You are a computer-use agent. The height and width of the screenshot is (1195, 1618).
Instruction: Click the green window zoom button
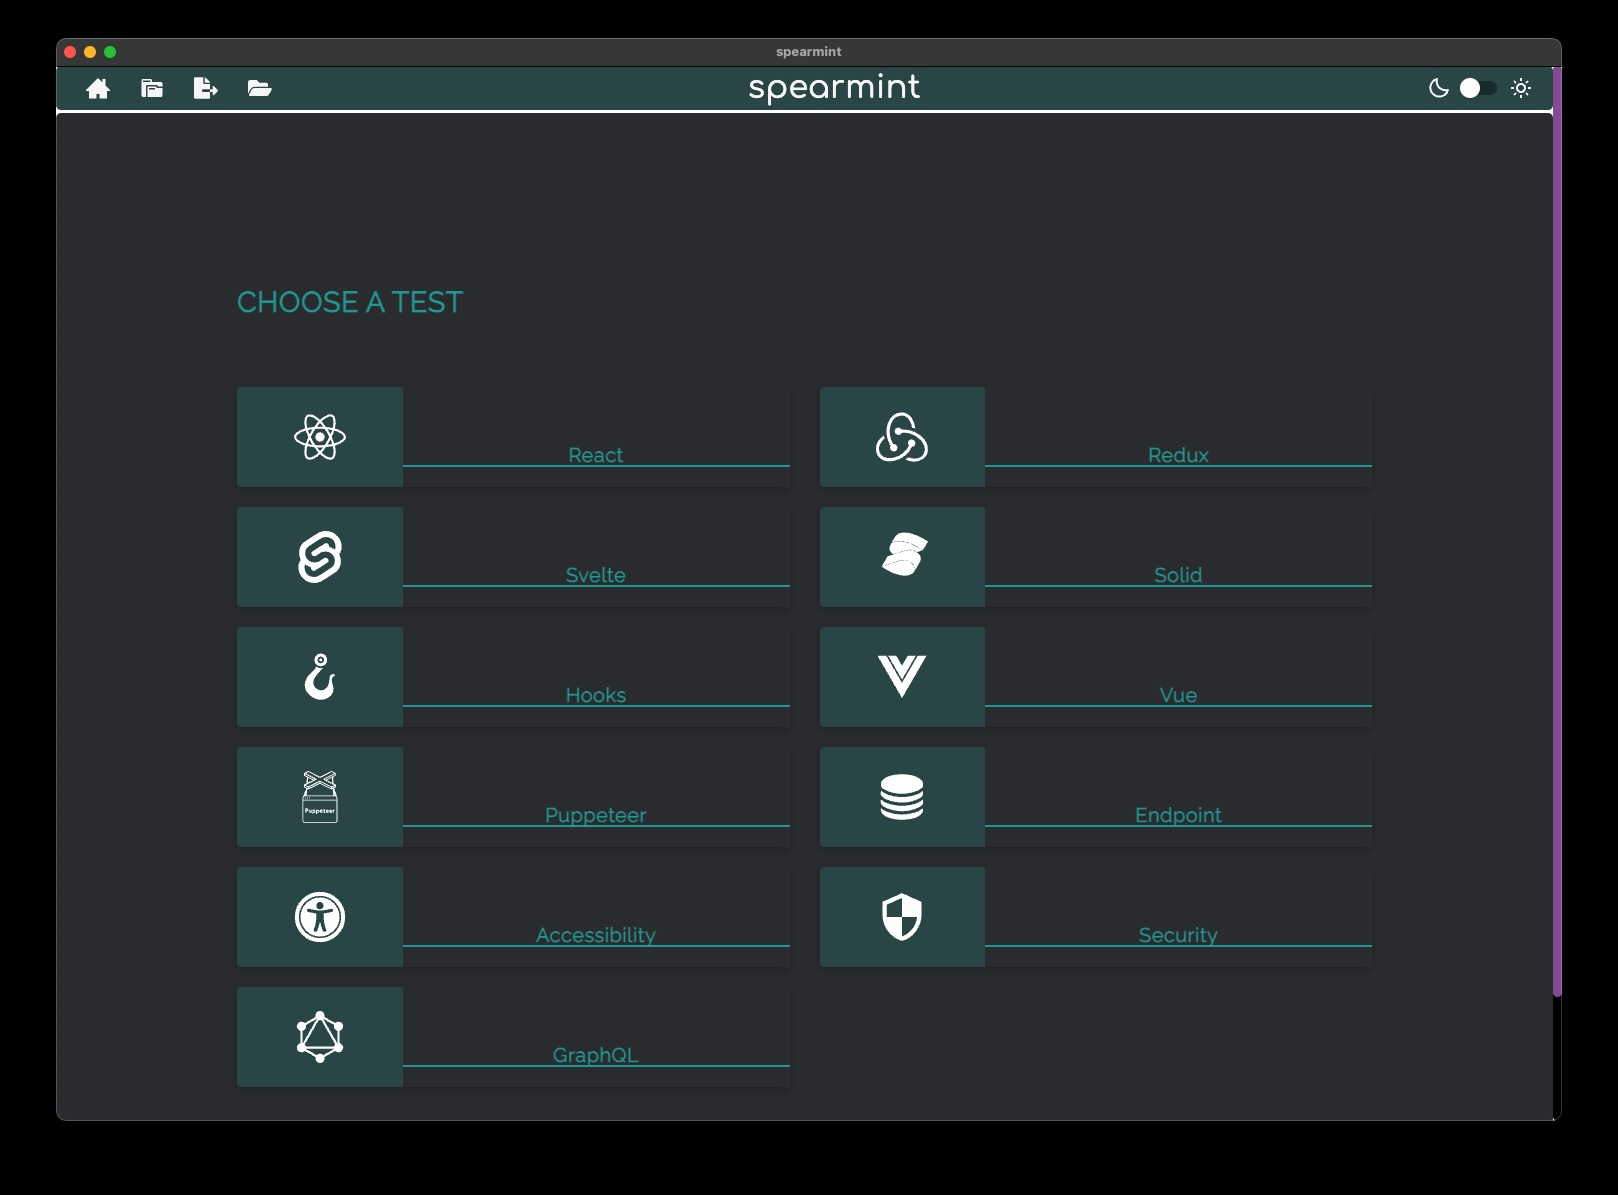(x=110, y=52)
